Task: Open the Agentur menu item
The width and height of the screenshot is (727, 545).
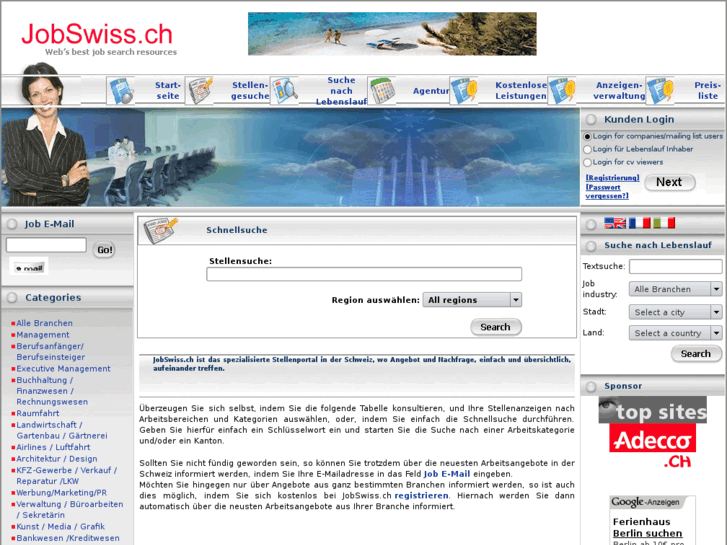Action: click(x=431, y=91)
